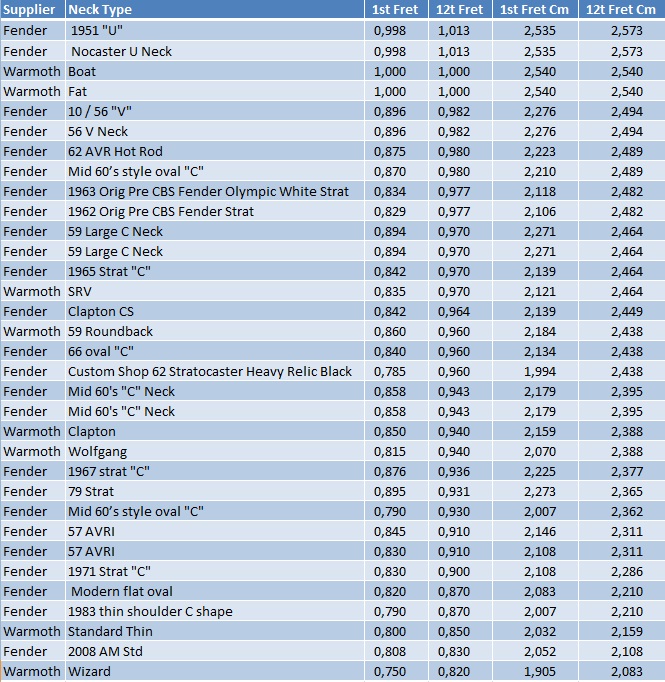Image resolution: width=665 pixels, height=682 pixels.
Task: Select 12t Fret value 0,931
Action: [x=460, y=491]
